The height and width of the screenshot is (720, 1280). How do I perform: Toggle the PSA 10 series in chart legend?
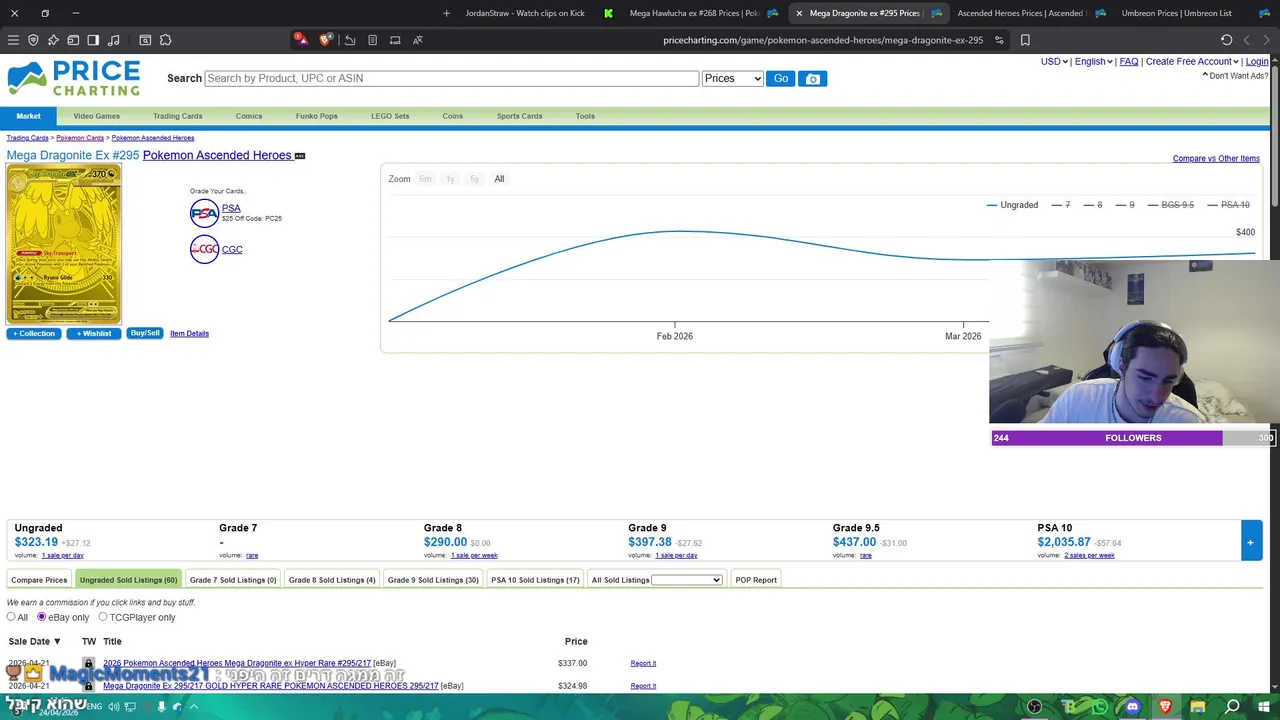(x=1228, y=205)
